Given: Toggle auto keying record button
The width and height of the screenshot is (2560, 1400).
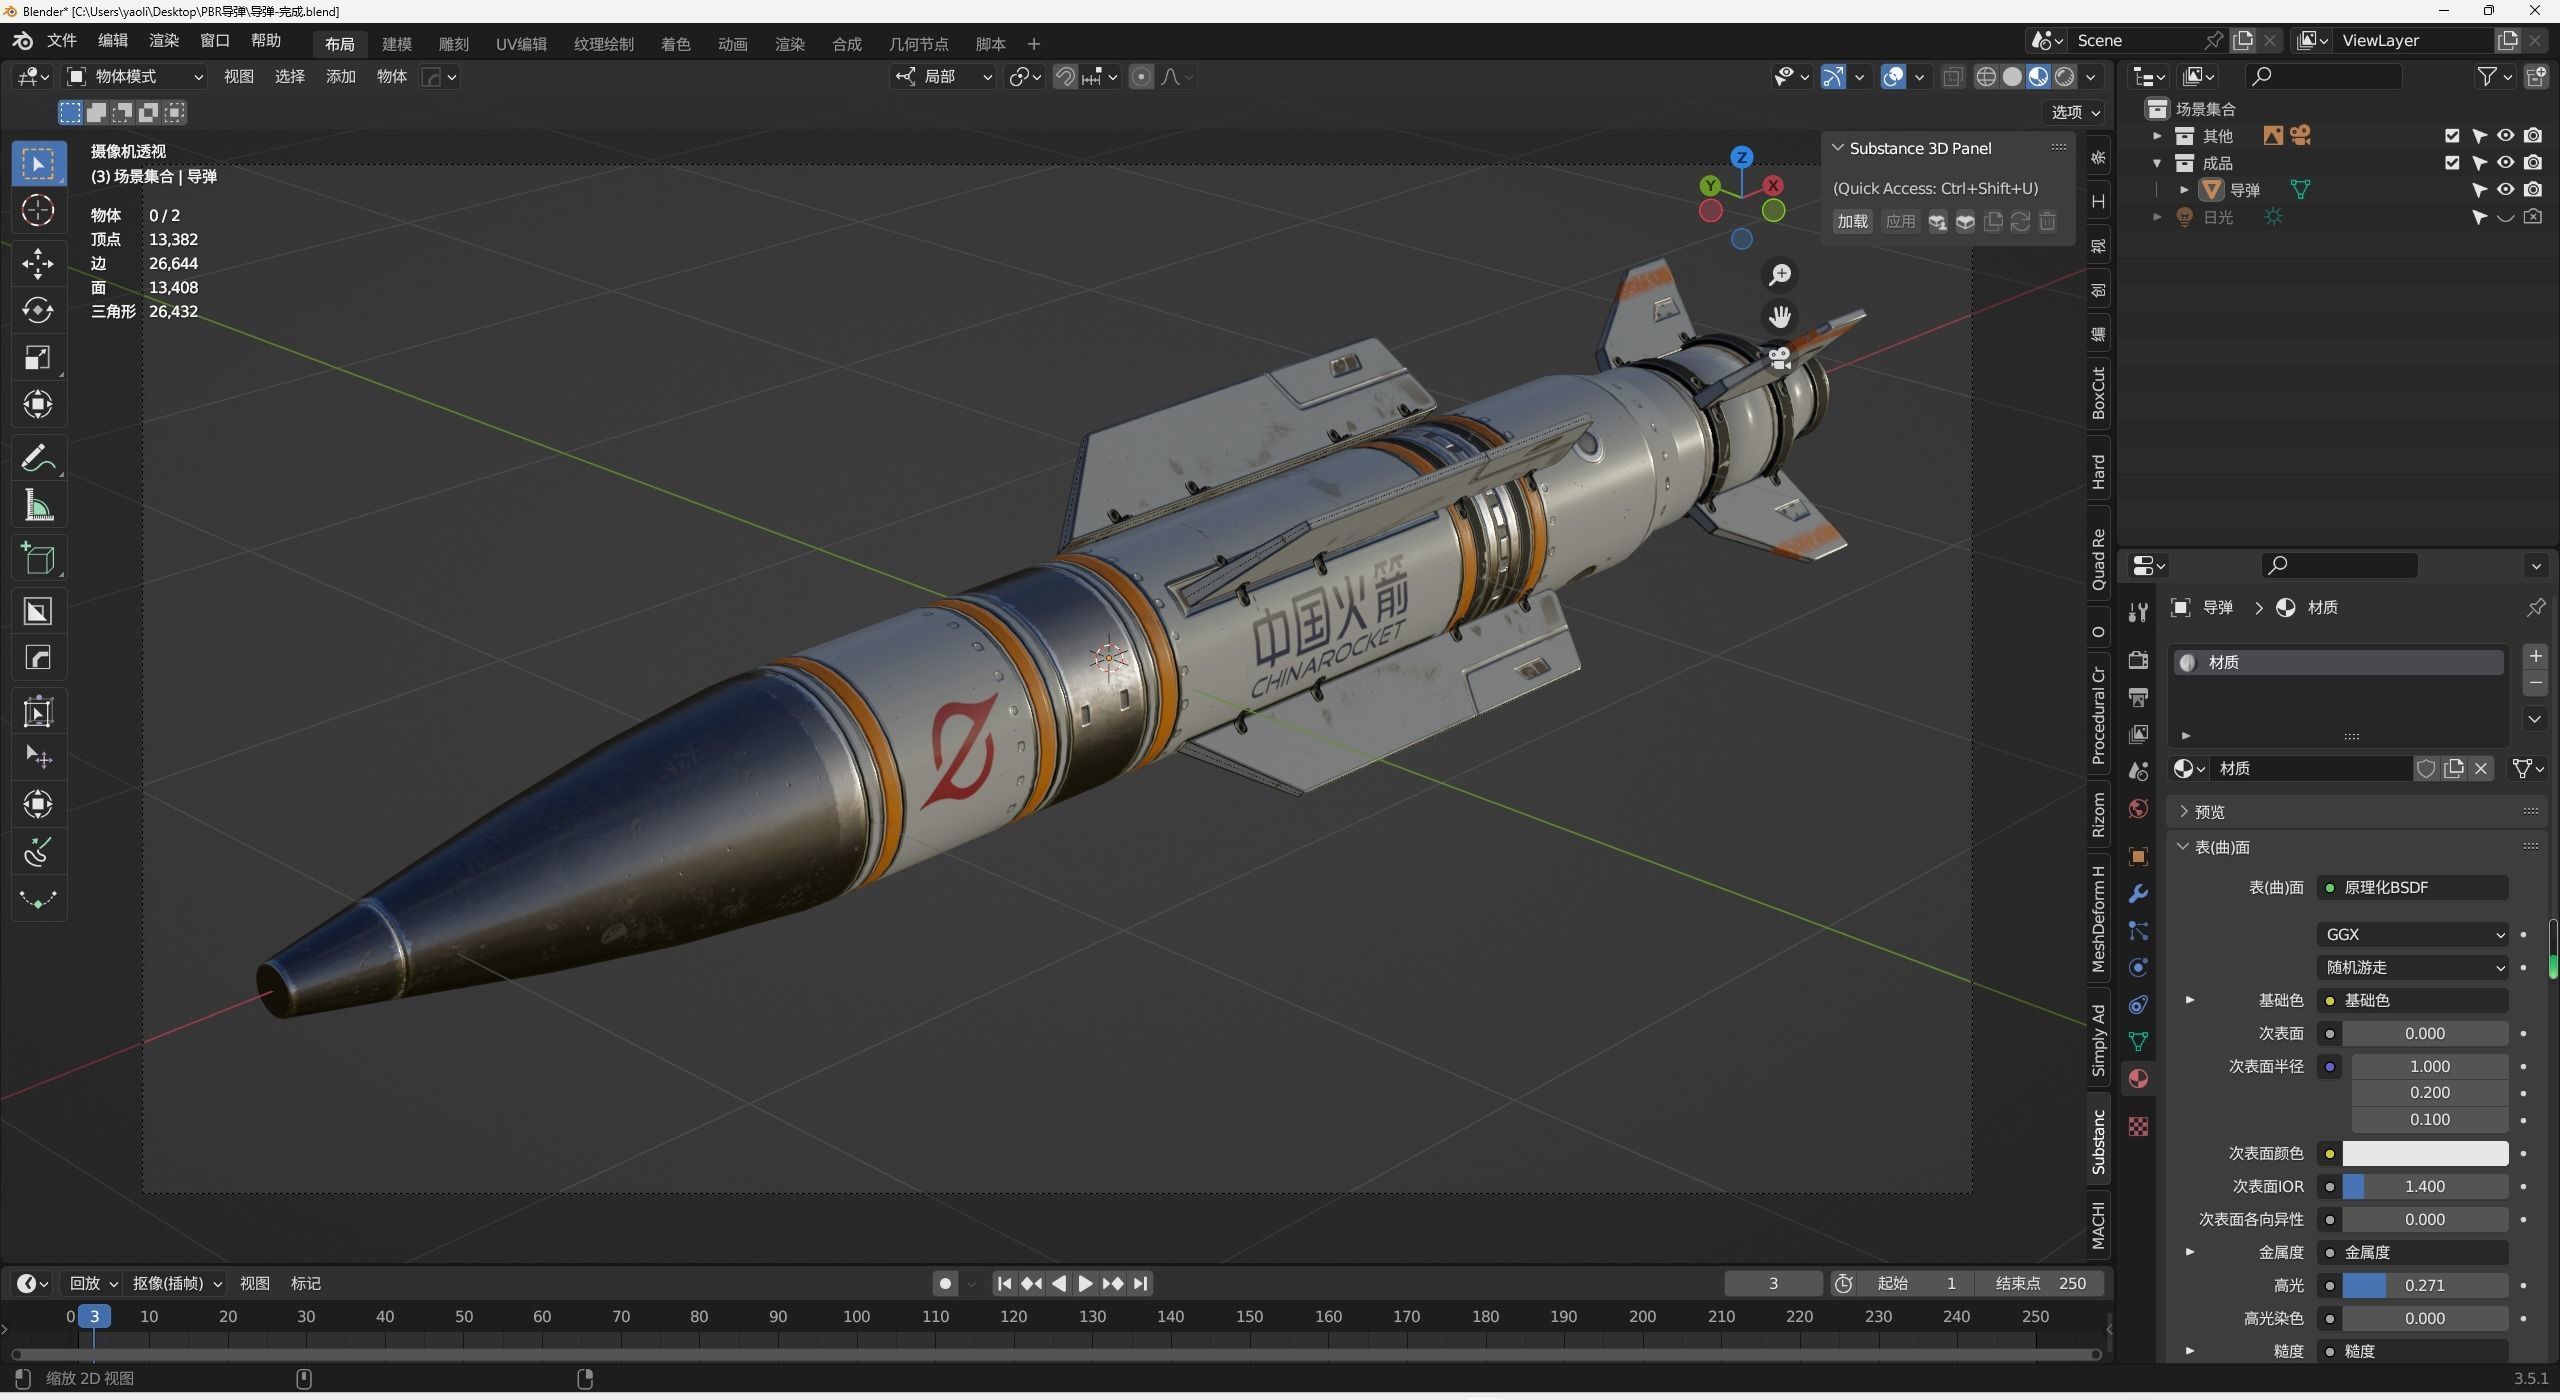Looking at the screenshot, I should click(945, 1283).
